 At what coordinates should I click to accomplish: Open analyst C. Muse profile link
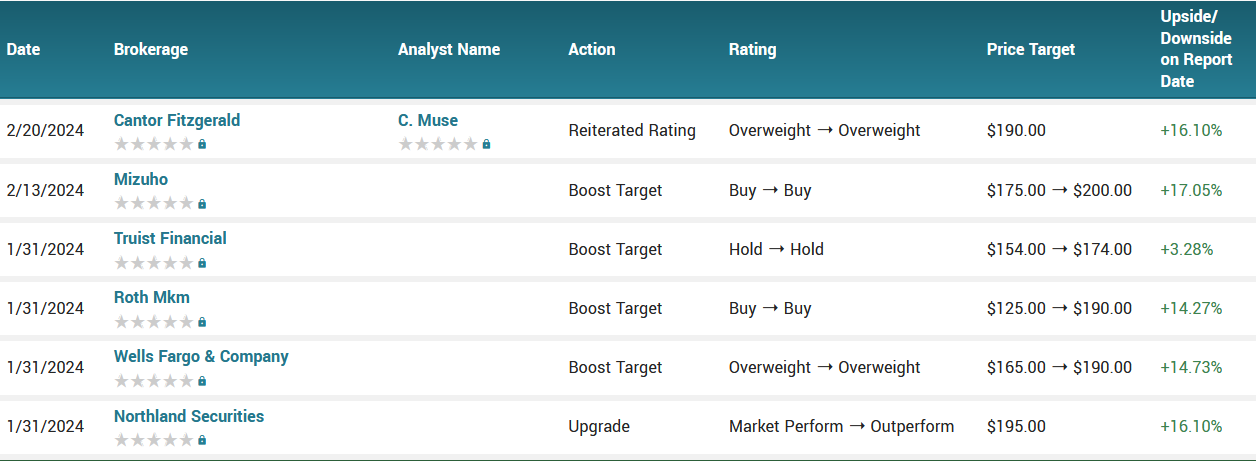(x=428, y=120)
